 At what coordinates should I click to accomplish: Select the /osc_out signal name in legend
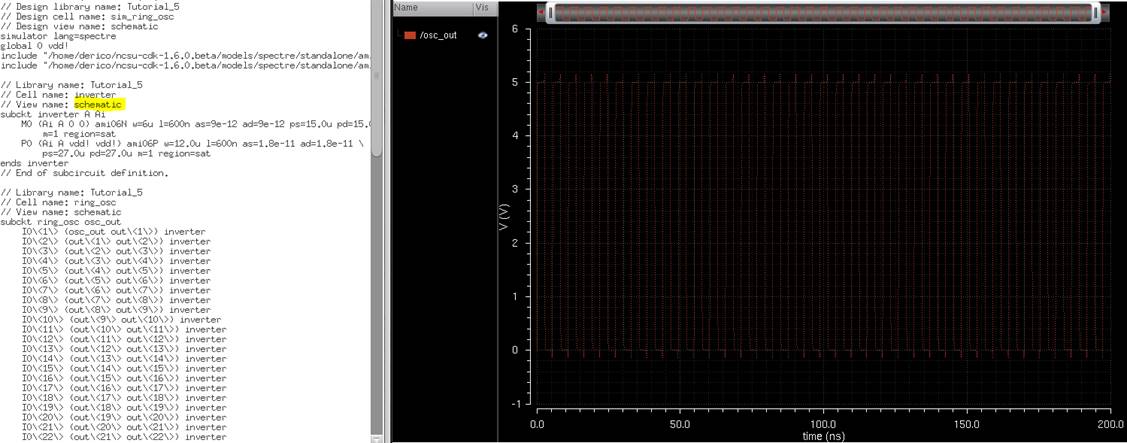[x=438, y=35]
